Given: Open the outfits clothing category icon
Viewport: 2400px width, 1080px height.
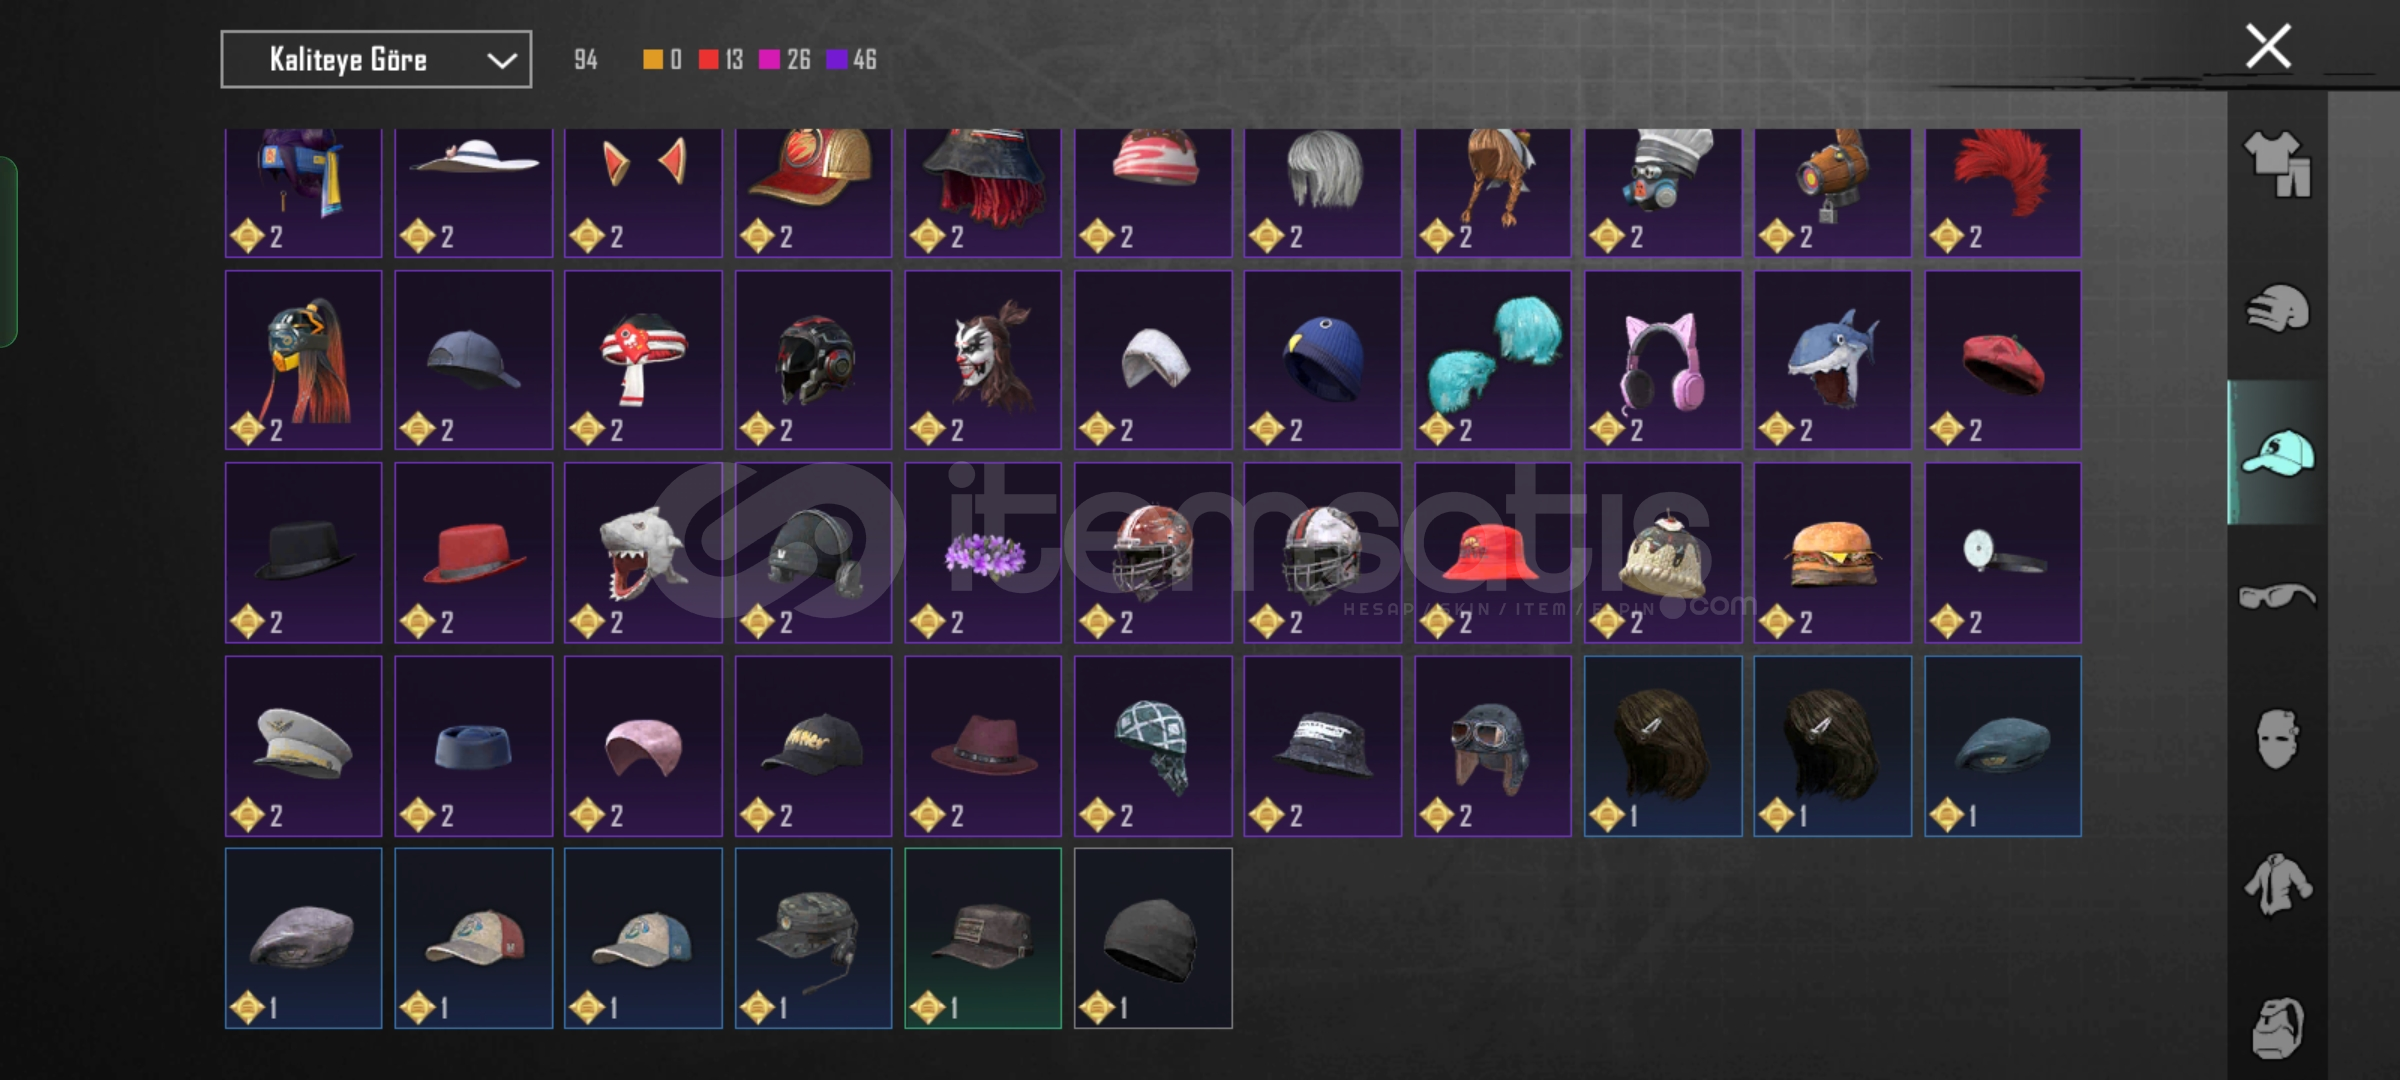Looking at the screenshot, I should click(2277, 163).
